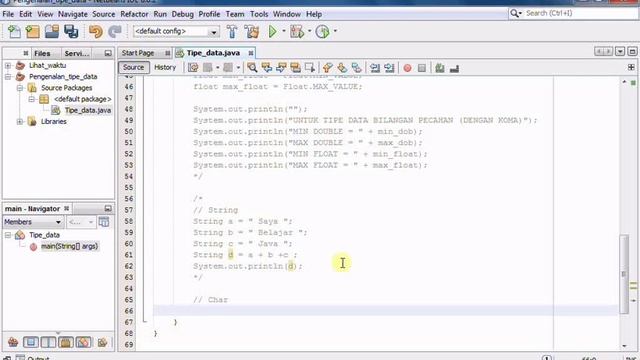Viewport: 640px width, 360px height.
Task: Toggle Bookmark icon in editor toolbar
Action: click(356, 68)
